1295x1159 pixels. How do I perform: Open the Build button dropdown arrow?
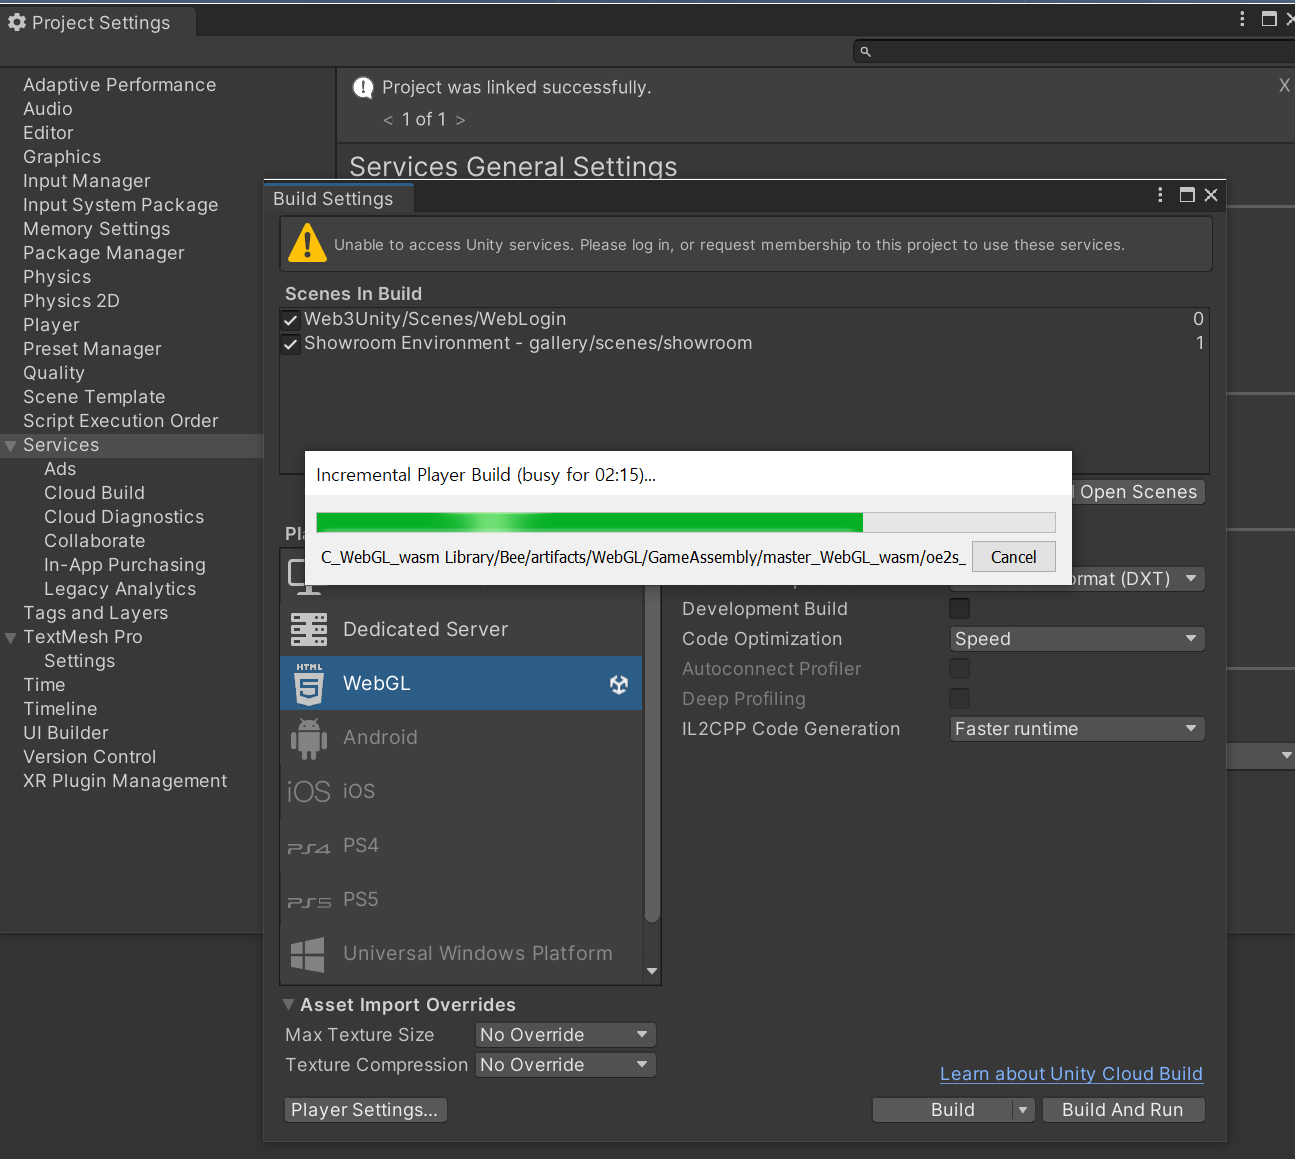coord(1023,1110)
